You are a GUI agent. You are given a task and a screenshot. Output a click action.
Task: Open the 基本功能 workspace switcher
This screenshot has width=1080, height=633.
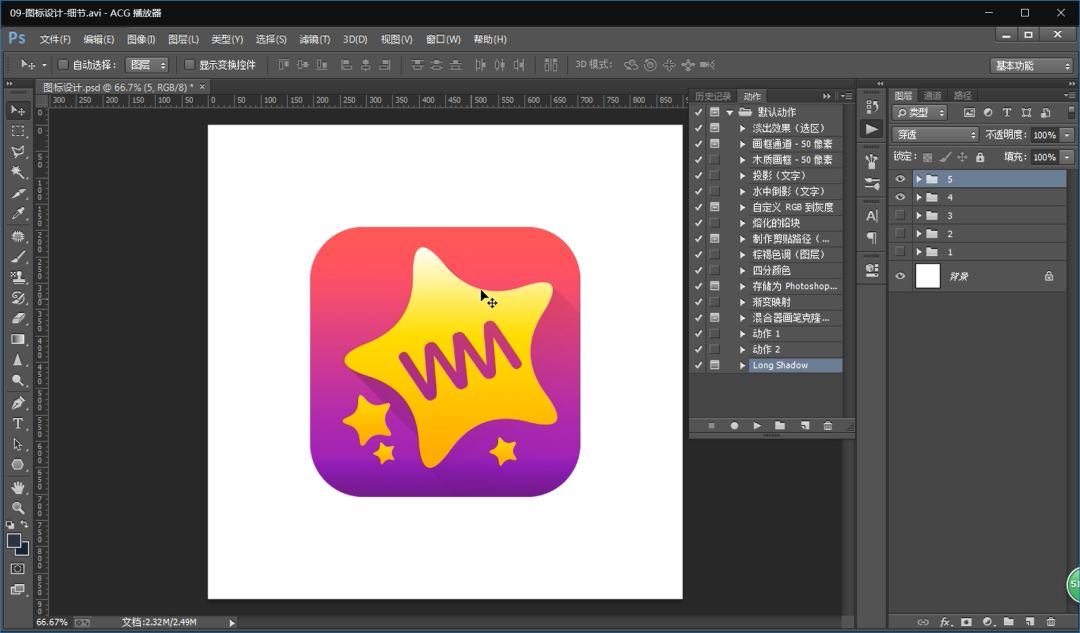(x=1031, y=66)
